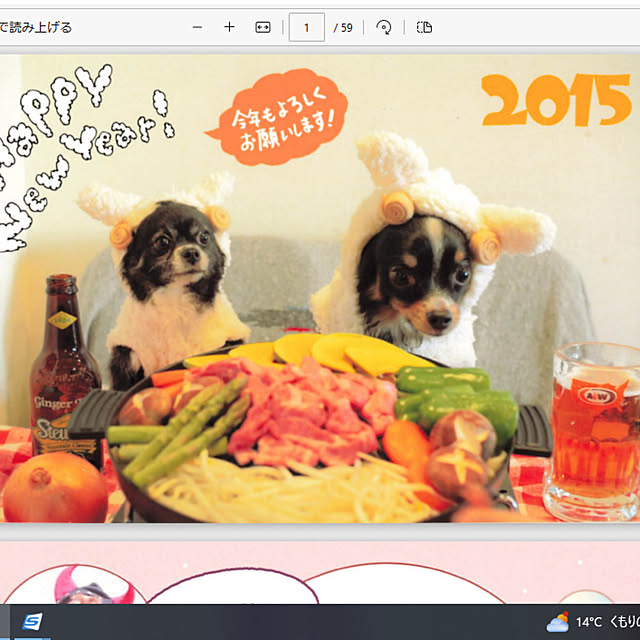The width and height of the screenshot is (640, 640).
Task: Click the total pages text / 59
Action: 343,28
